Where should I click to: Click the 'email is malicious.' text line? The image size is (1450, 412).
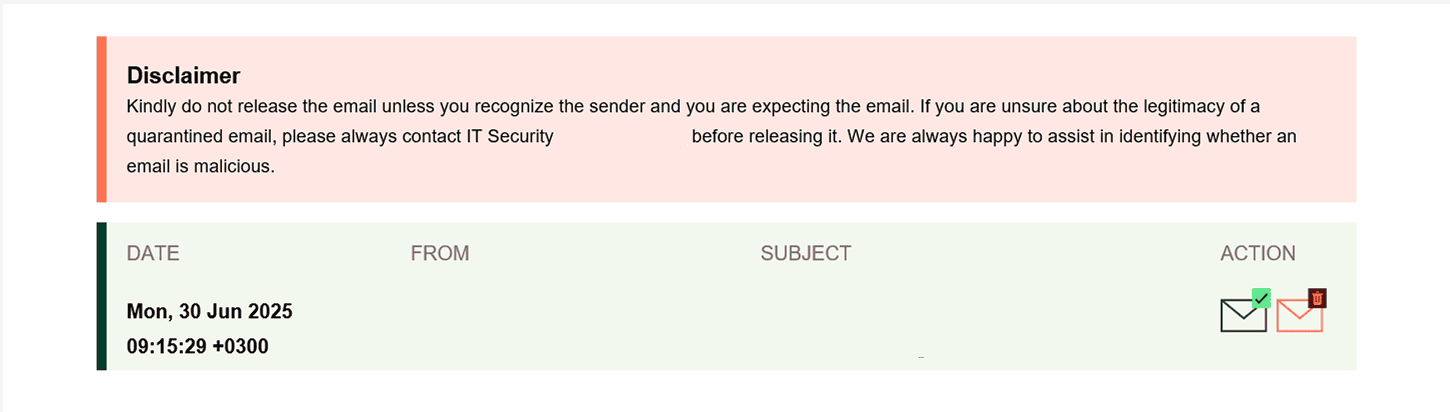200,166
